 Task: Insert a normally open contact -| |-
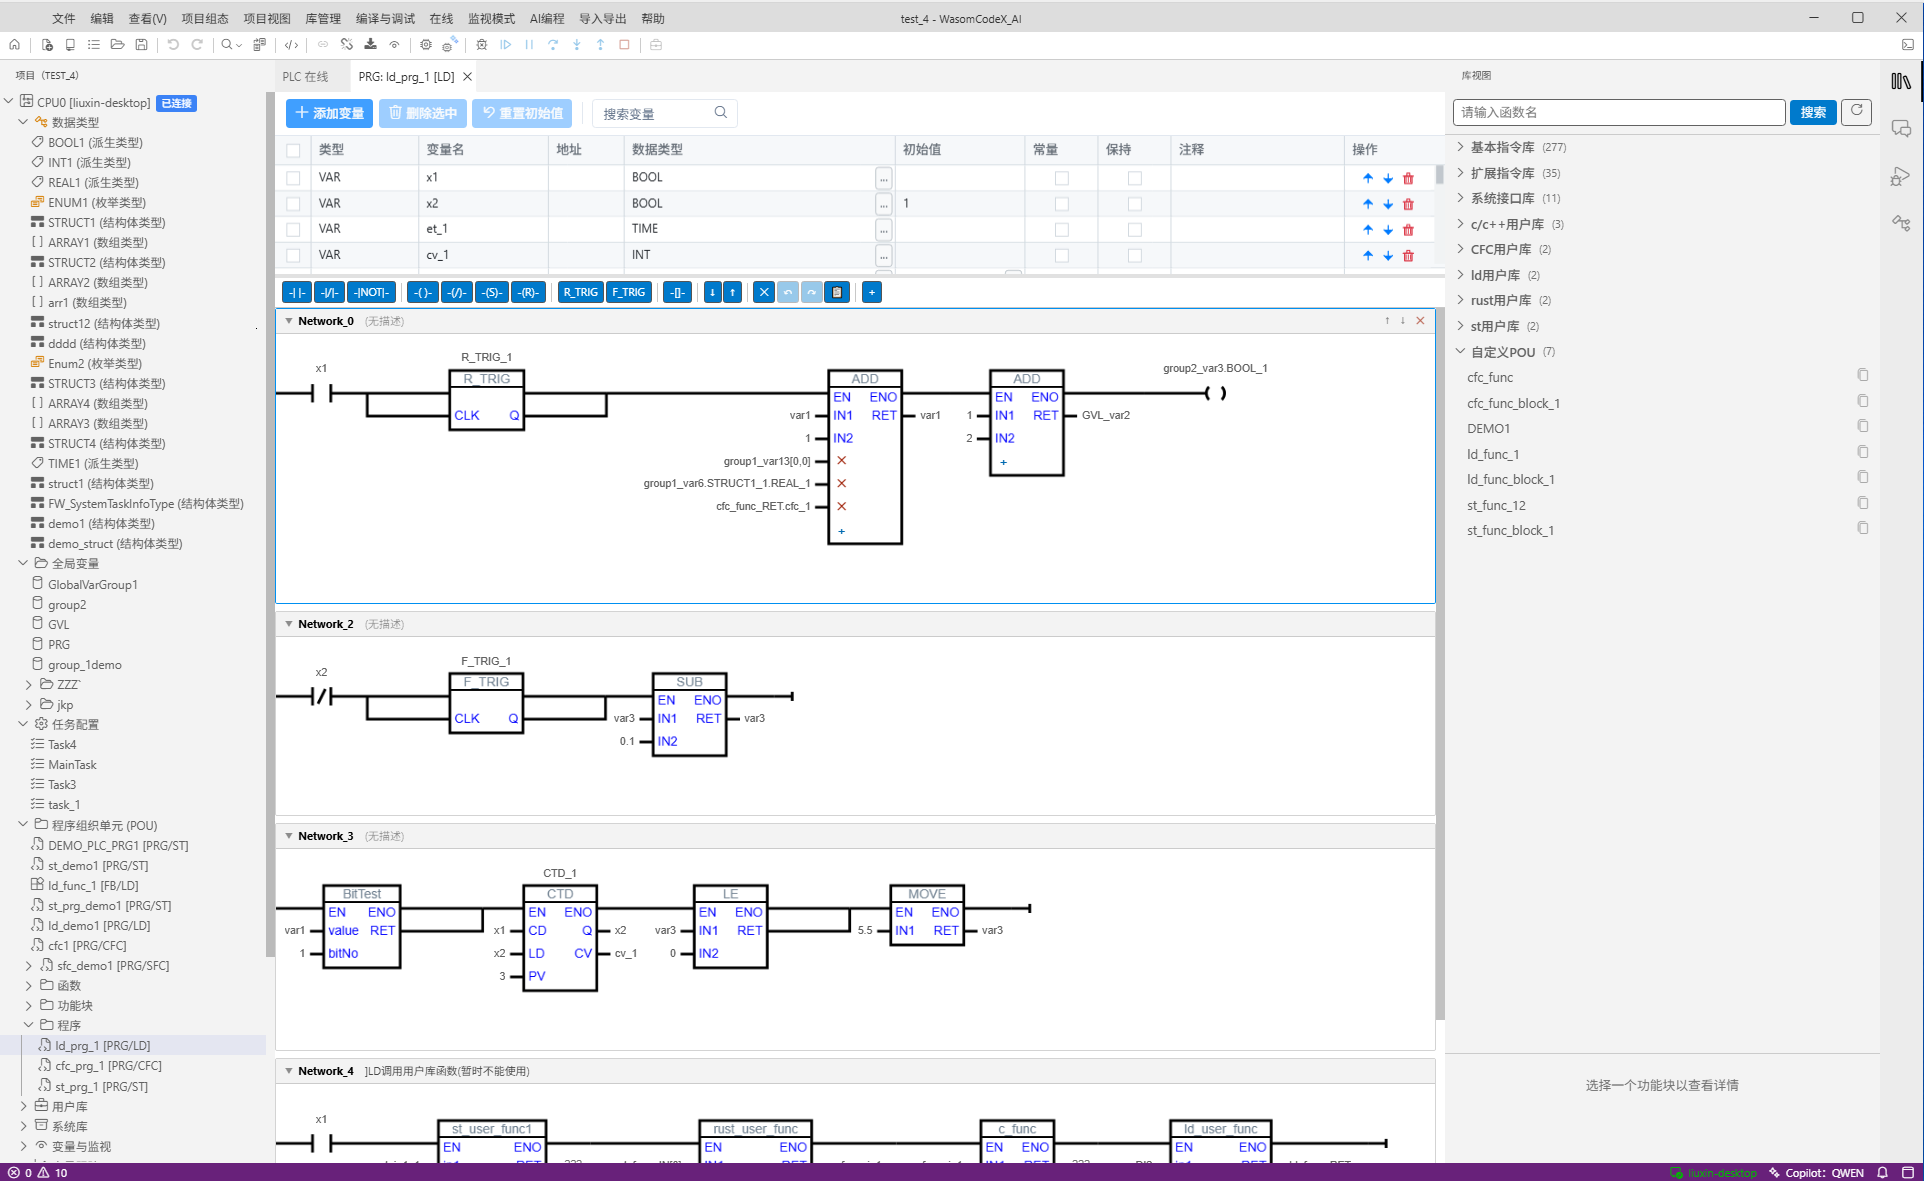coord(297,292)
